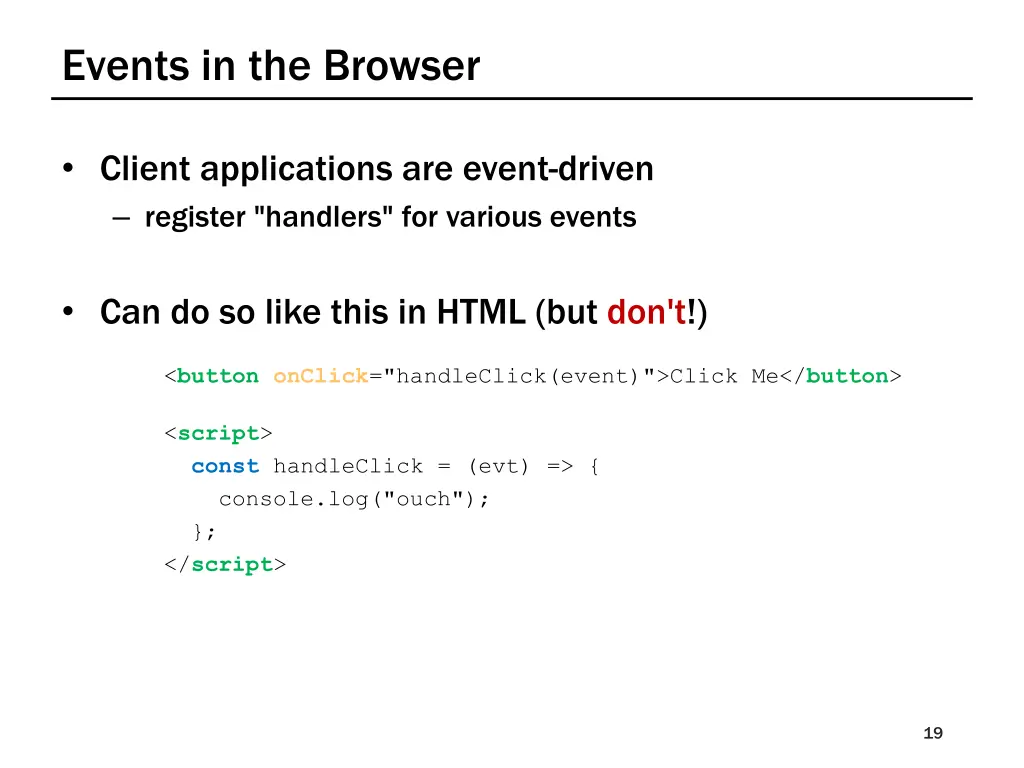This screenshot has width=1024, height=768.
Task: Click 'handleClick' in the const declaration
Action: [348, 466]
